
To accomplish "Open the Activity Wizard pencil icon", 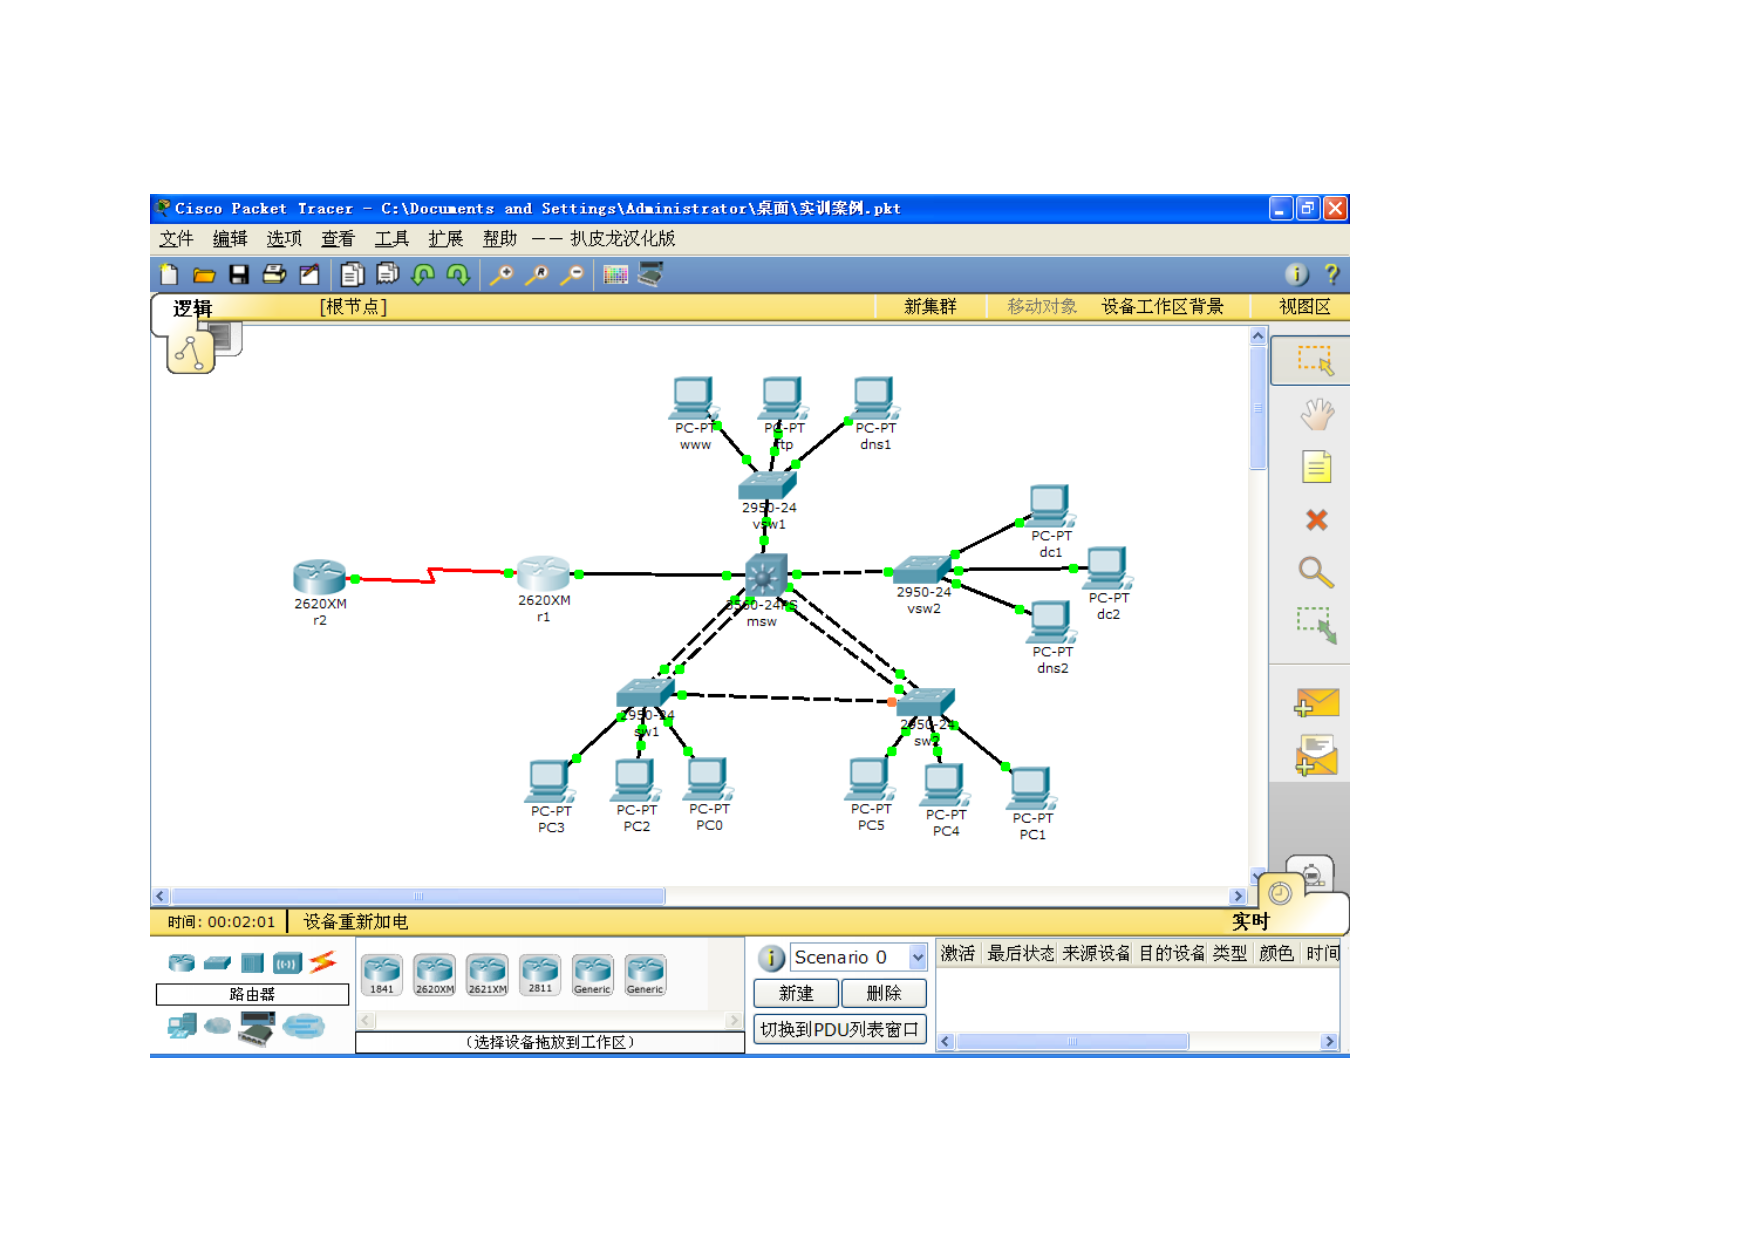I will (x=309, y=275).
